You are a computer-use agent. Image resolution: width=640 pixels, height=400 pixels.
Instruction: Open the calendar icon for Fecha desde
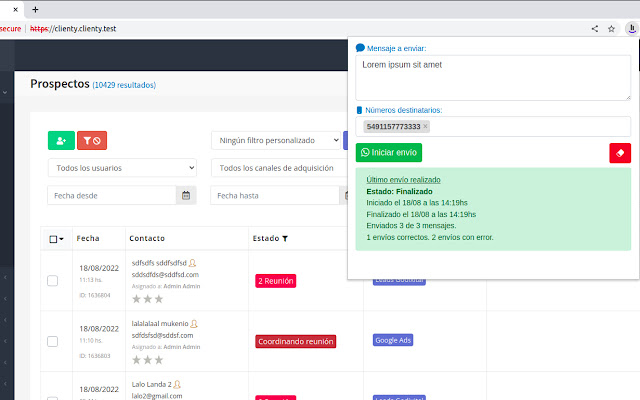pos(186,196)
